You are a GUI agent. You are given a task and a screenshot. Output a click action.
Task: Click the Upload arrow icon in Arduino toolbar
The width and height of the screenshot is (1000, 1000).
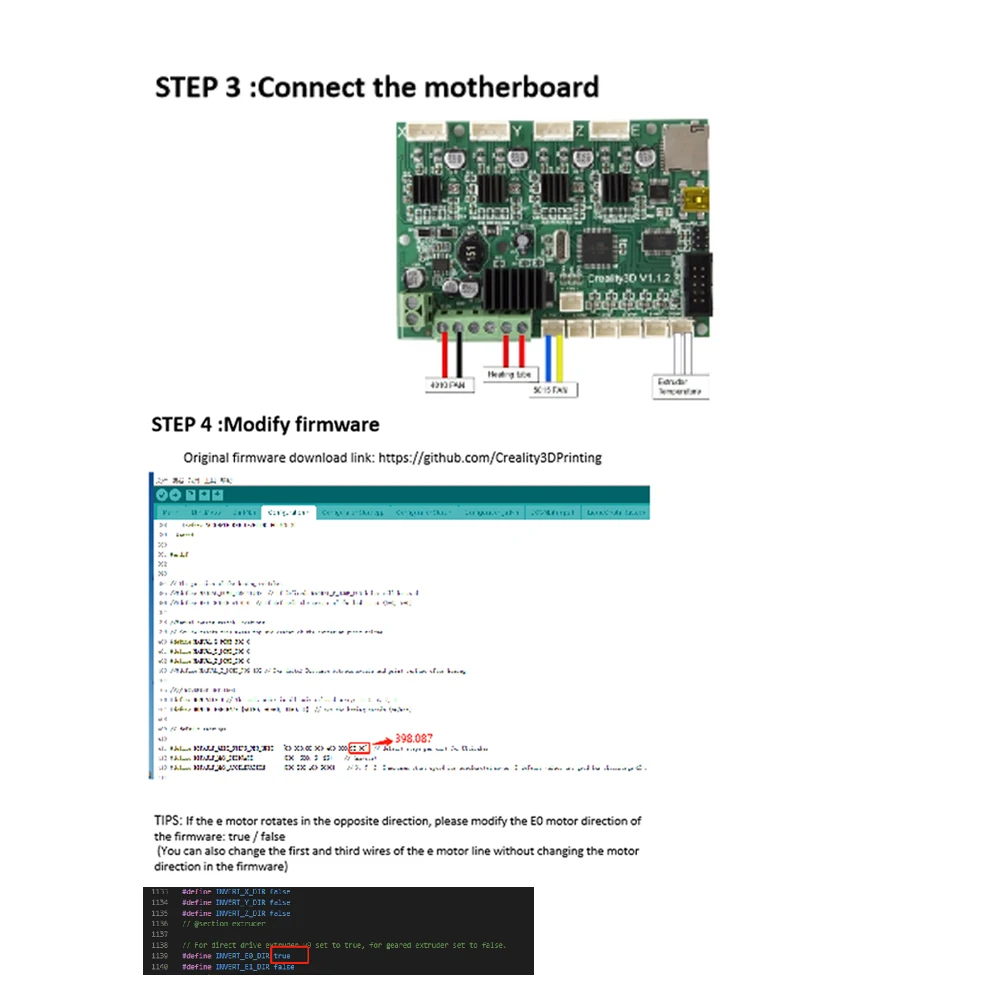click(175, 495)
